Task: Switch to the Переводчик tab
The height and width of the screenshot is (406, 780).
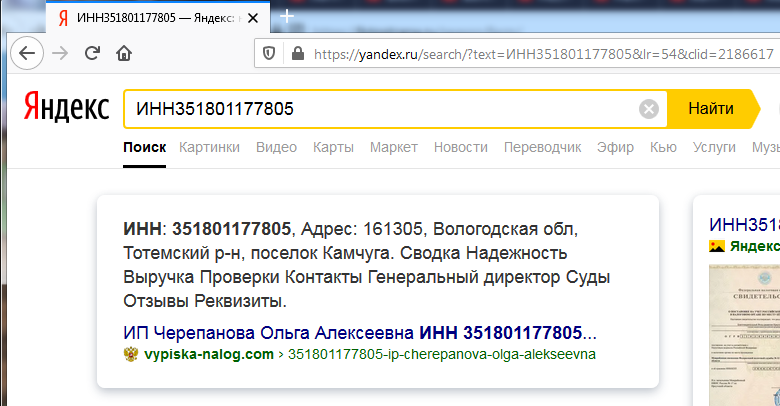Action: pyautogui.click(x=542, y=148)
